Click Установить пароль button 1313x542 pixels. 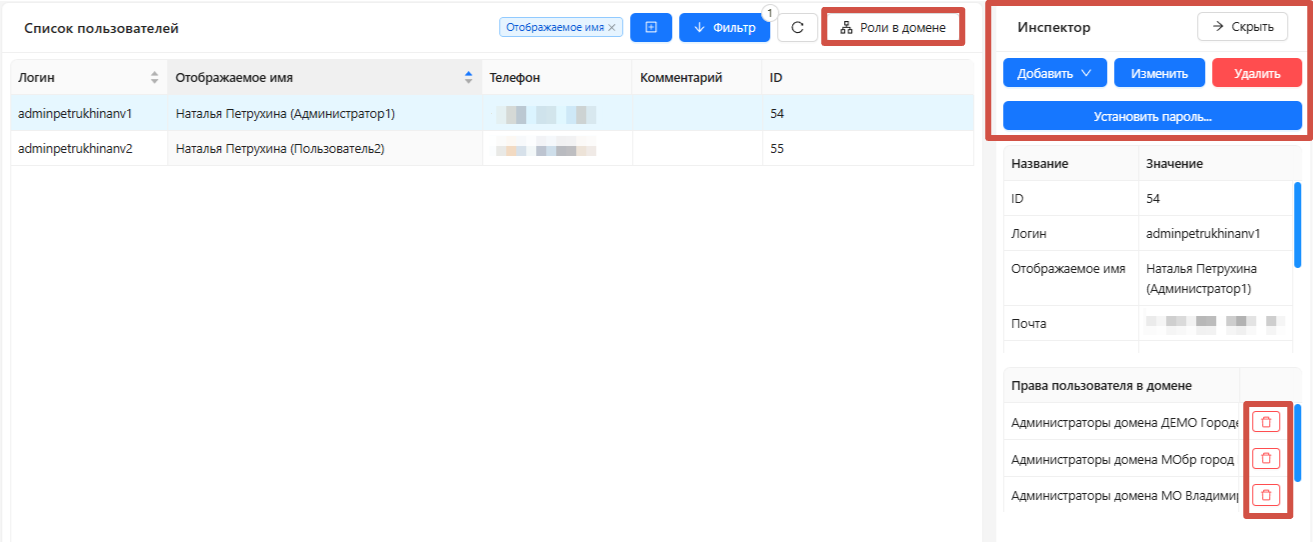pyautogui.click(x=1152, y=116)
